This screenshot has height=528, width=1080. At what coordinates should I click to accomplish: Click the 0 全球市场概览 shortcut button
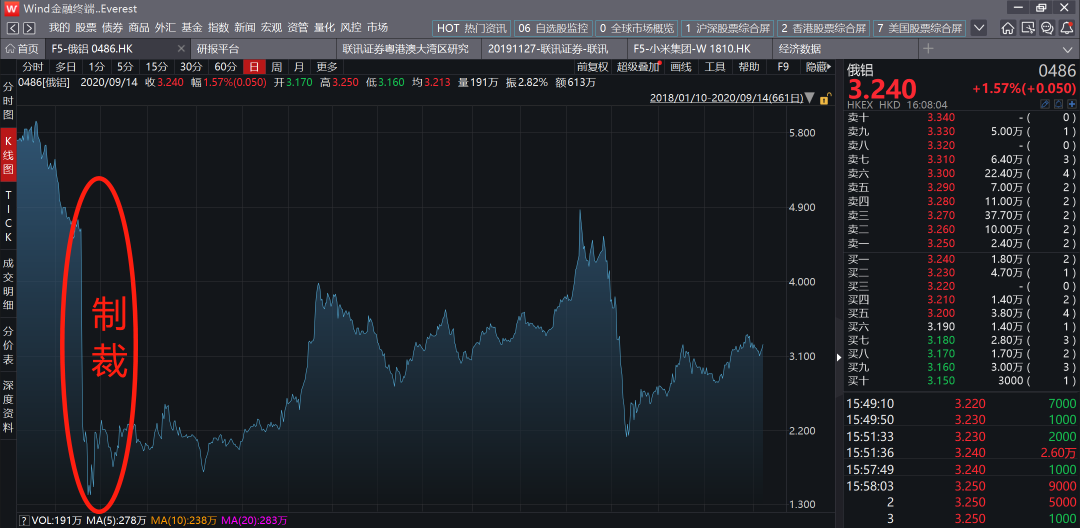(x=637, y=28)
